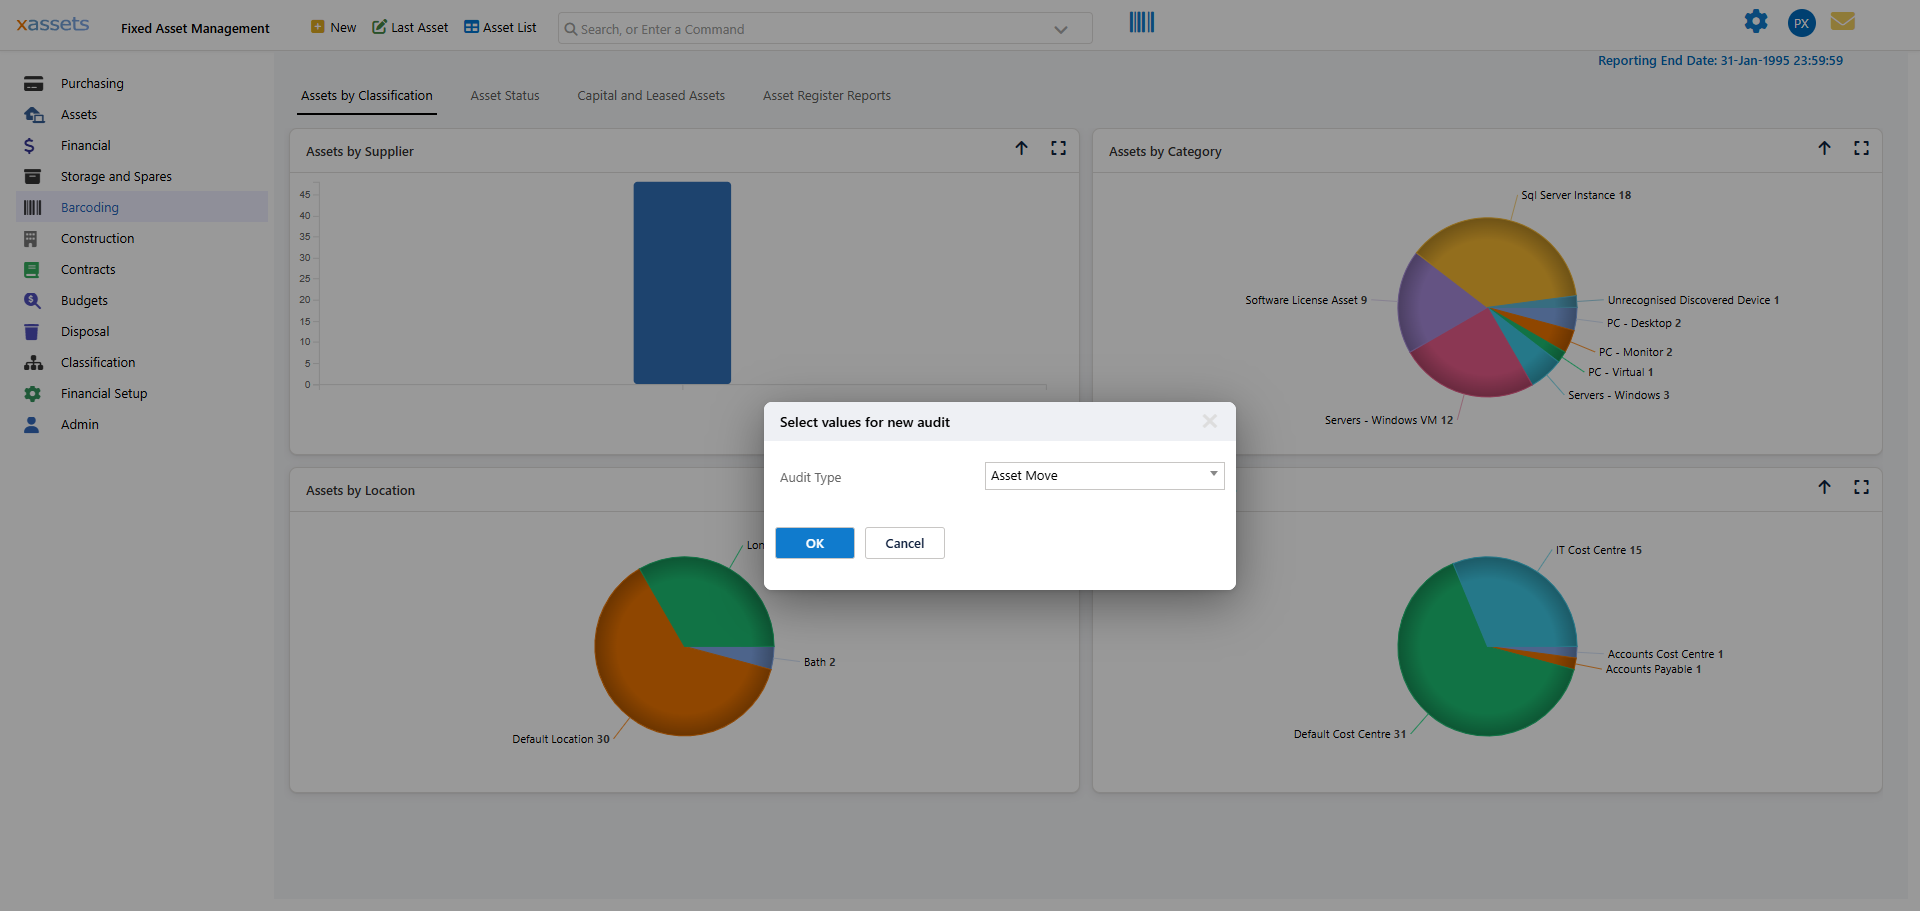Expand the search command dropdown arrow

coord(1061,29)
